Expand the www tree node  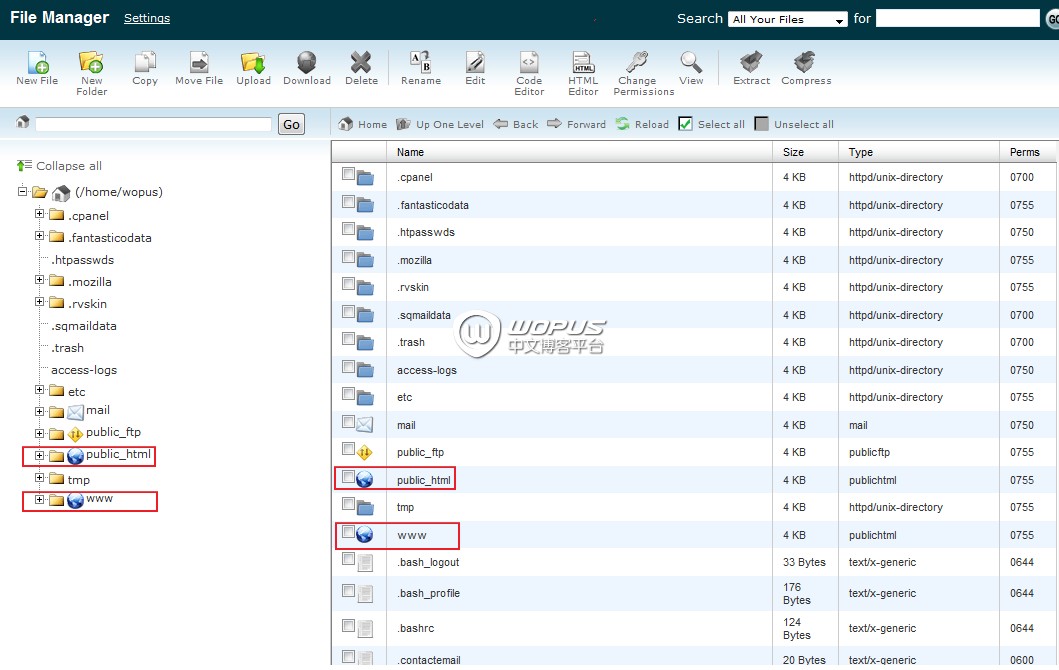click(x=39, y=500)
